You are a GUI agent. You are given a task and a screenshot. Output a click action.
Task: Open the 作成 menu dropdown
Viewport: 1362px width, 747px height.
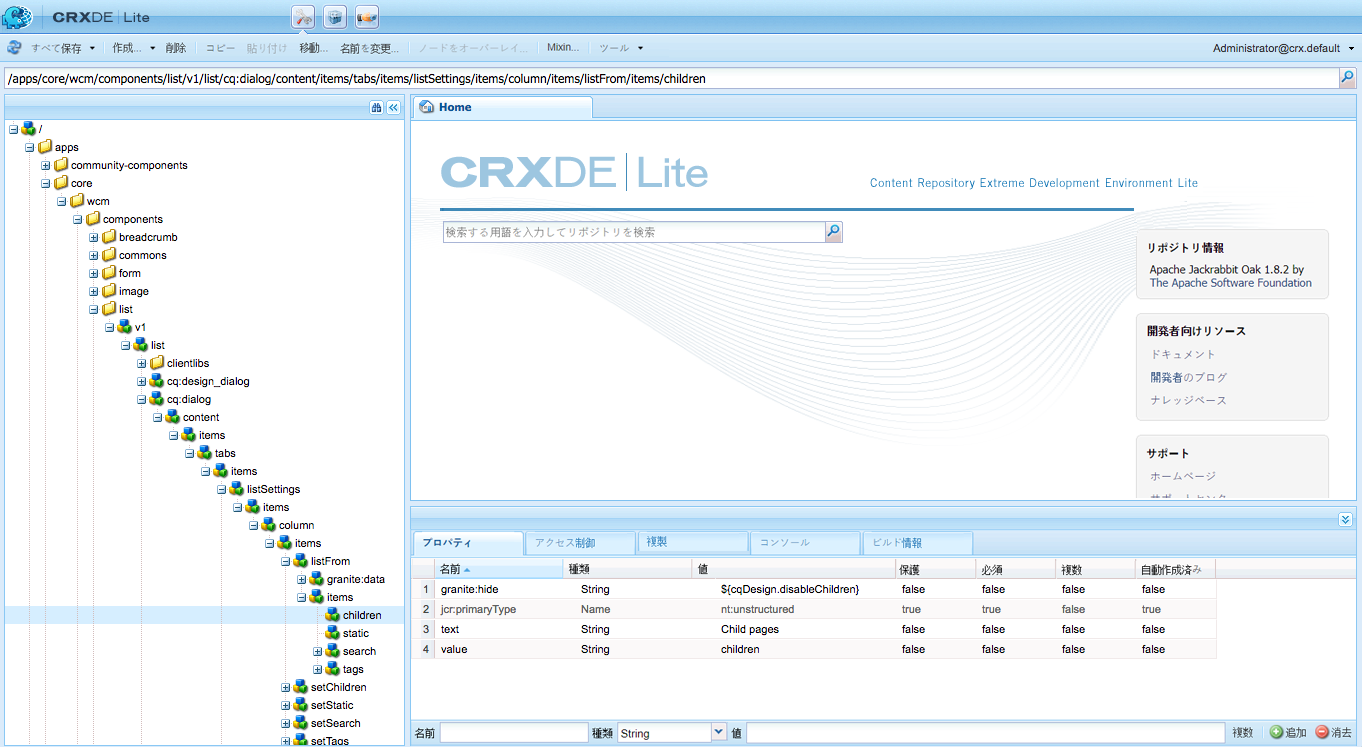(152, 48)
